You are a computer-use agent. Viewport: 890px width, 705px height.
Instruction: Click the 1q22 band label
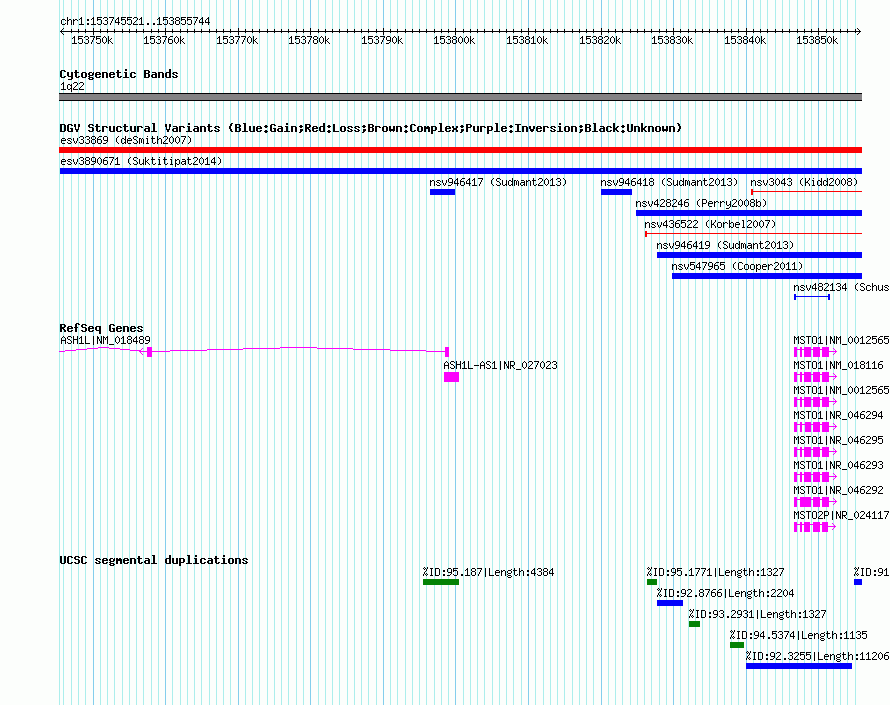[72, 86]
